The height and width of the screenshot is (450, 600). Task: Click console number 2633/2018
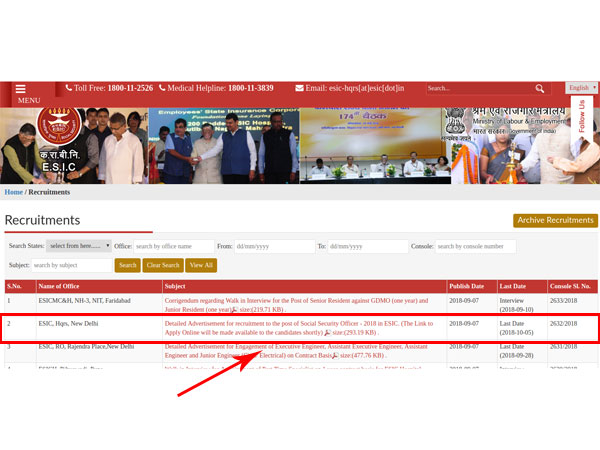click(x=563, y=301)
